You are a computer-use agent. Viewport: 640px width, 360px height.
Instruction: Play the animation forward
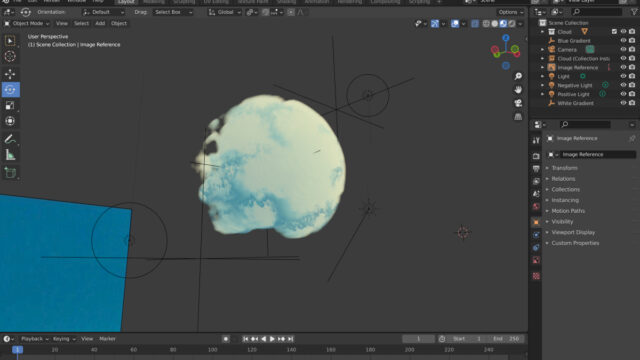click(272, 339)
